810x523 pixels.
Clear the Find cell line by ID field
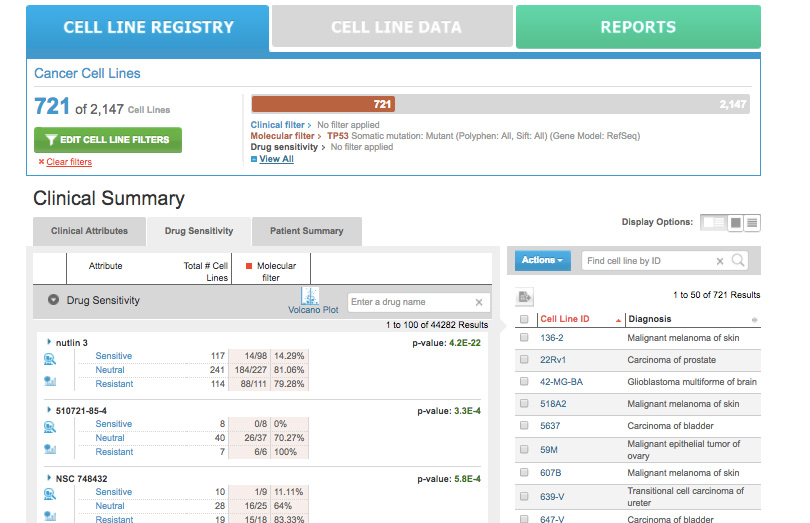[x=719, y=261]
